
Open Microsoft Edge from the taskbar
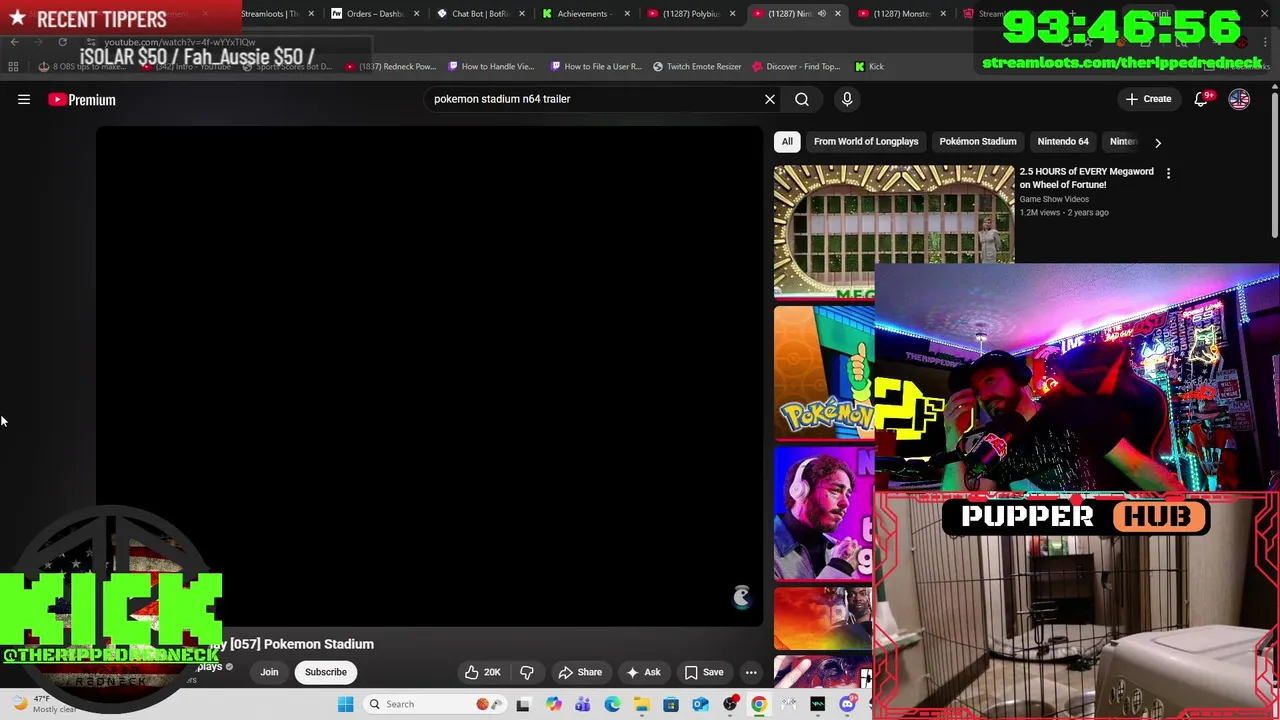[612, 704]
